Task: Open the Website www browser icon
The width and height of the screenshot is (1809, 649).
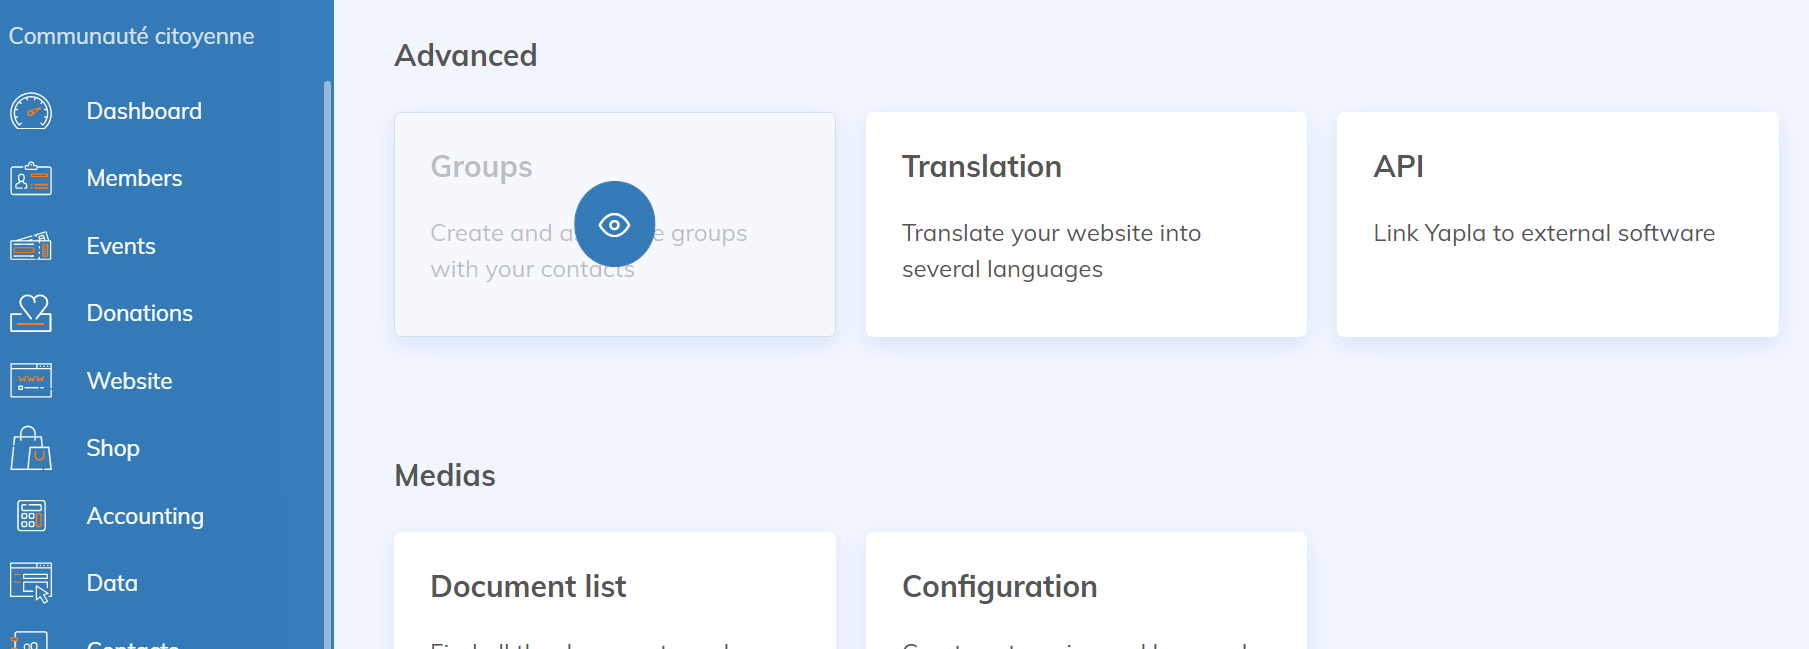Action: coord(31,381)
